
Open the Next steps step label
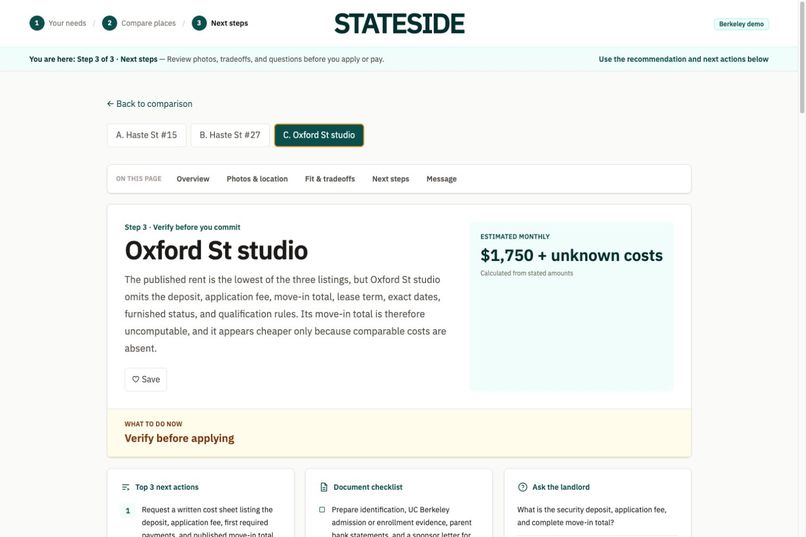[229, 23]
